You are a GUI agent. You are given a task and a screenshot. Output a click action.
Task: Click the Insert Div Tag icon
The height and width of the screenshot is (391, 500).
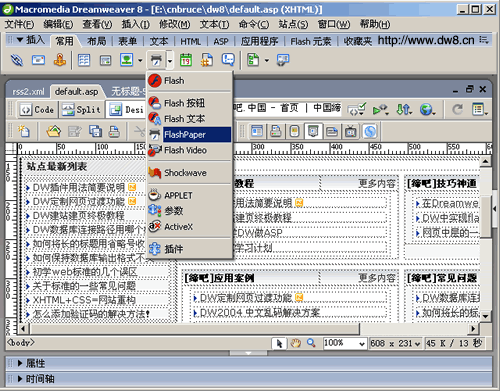[105, 60]
